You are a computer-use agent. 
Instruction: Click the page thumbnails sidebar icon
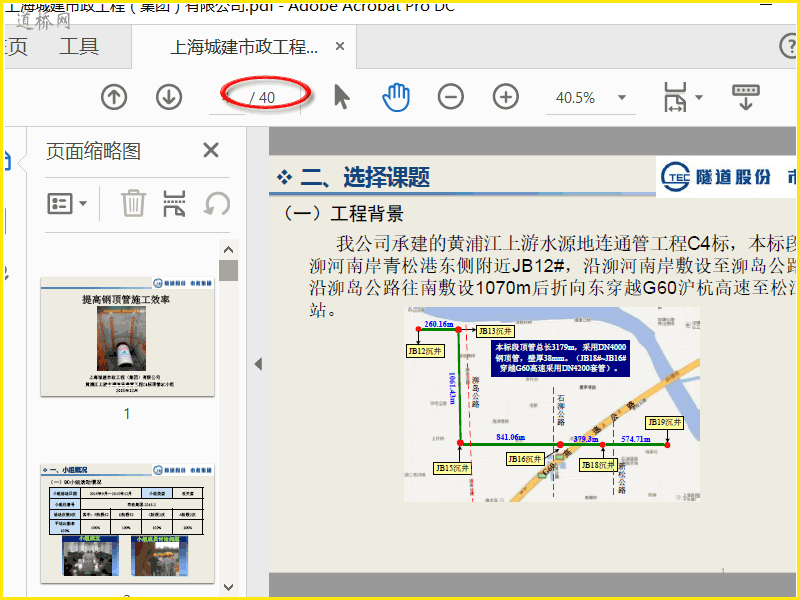[x=7, y=161]
